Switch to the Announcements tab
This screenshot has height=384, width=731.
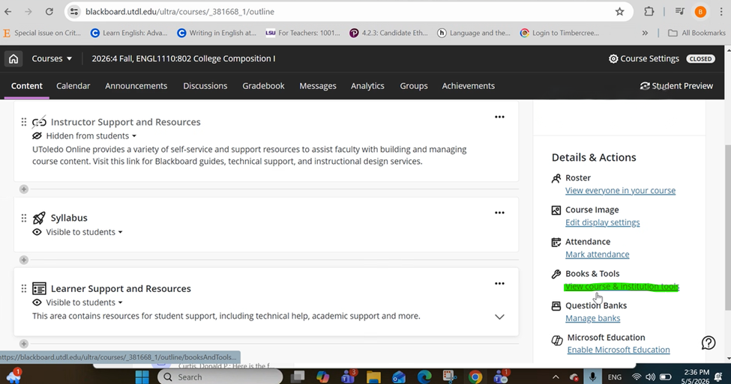(x=136, y=86)
